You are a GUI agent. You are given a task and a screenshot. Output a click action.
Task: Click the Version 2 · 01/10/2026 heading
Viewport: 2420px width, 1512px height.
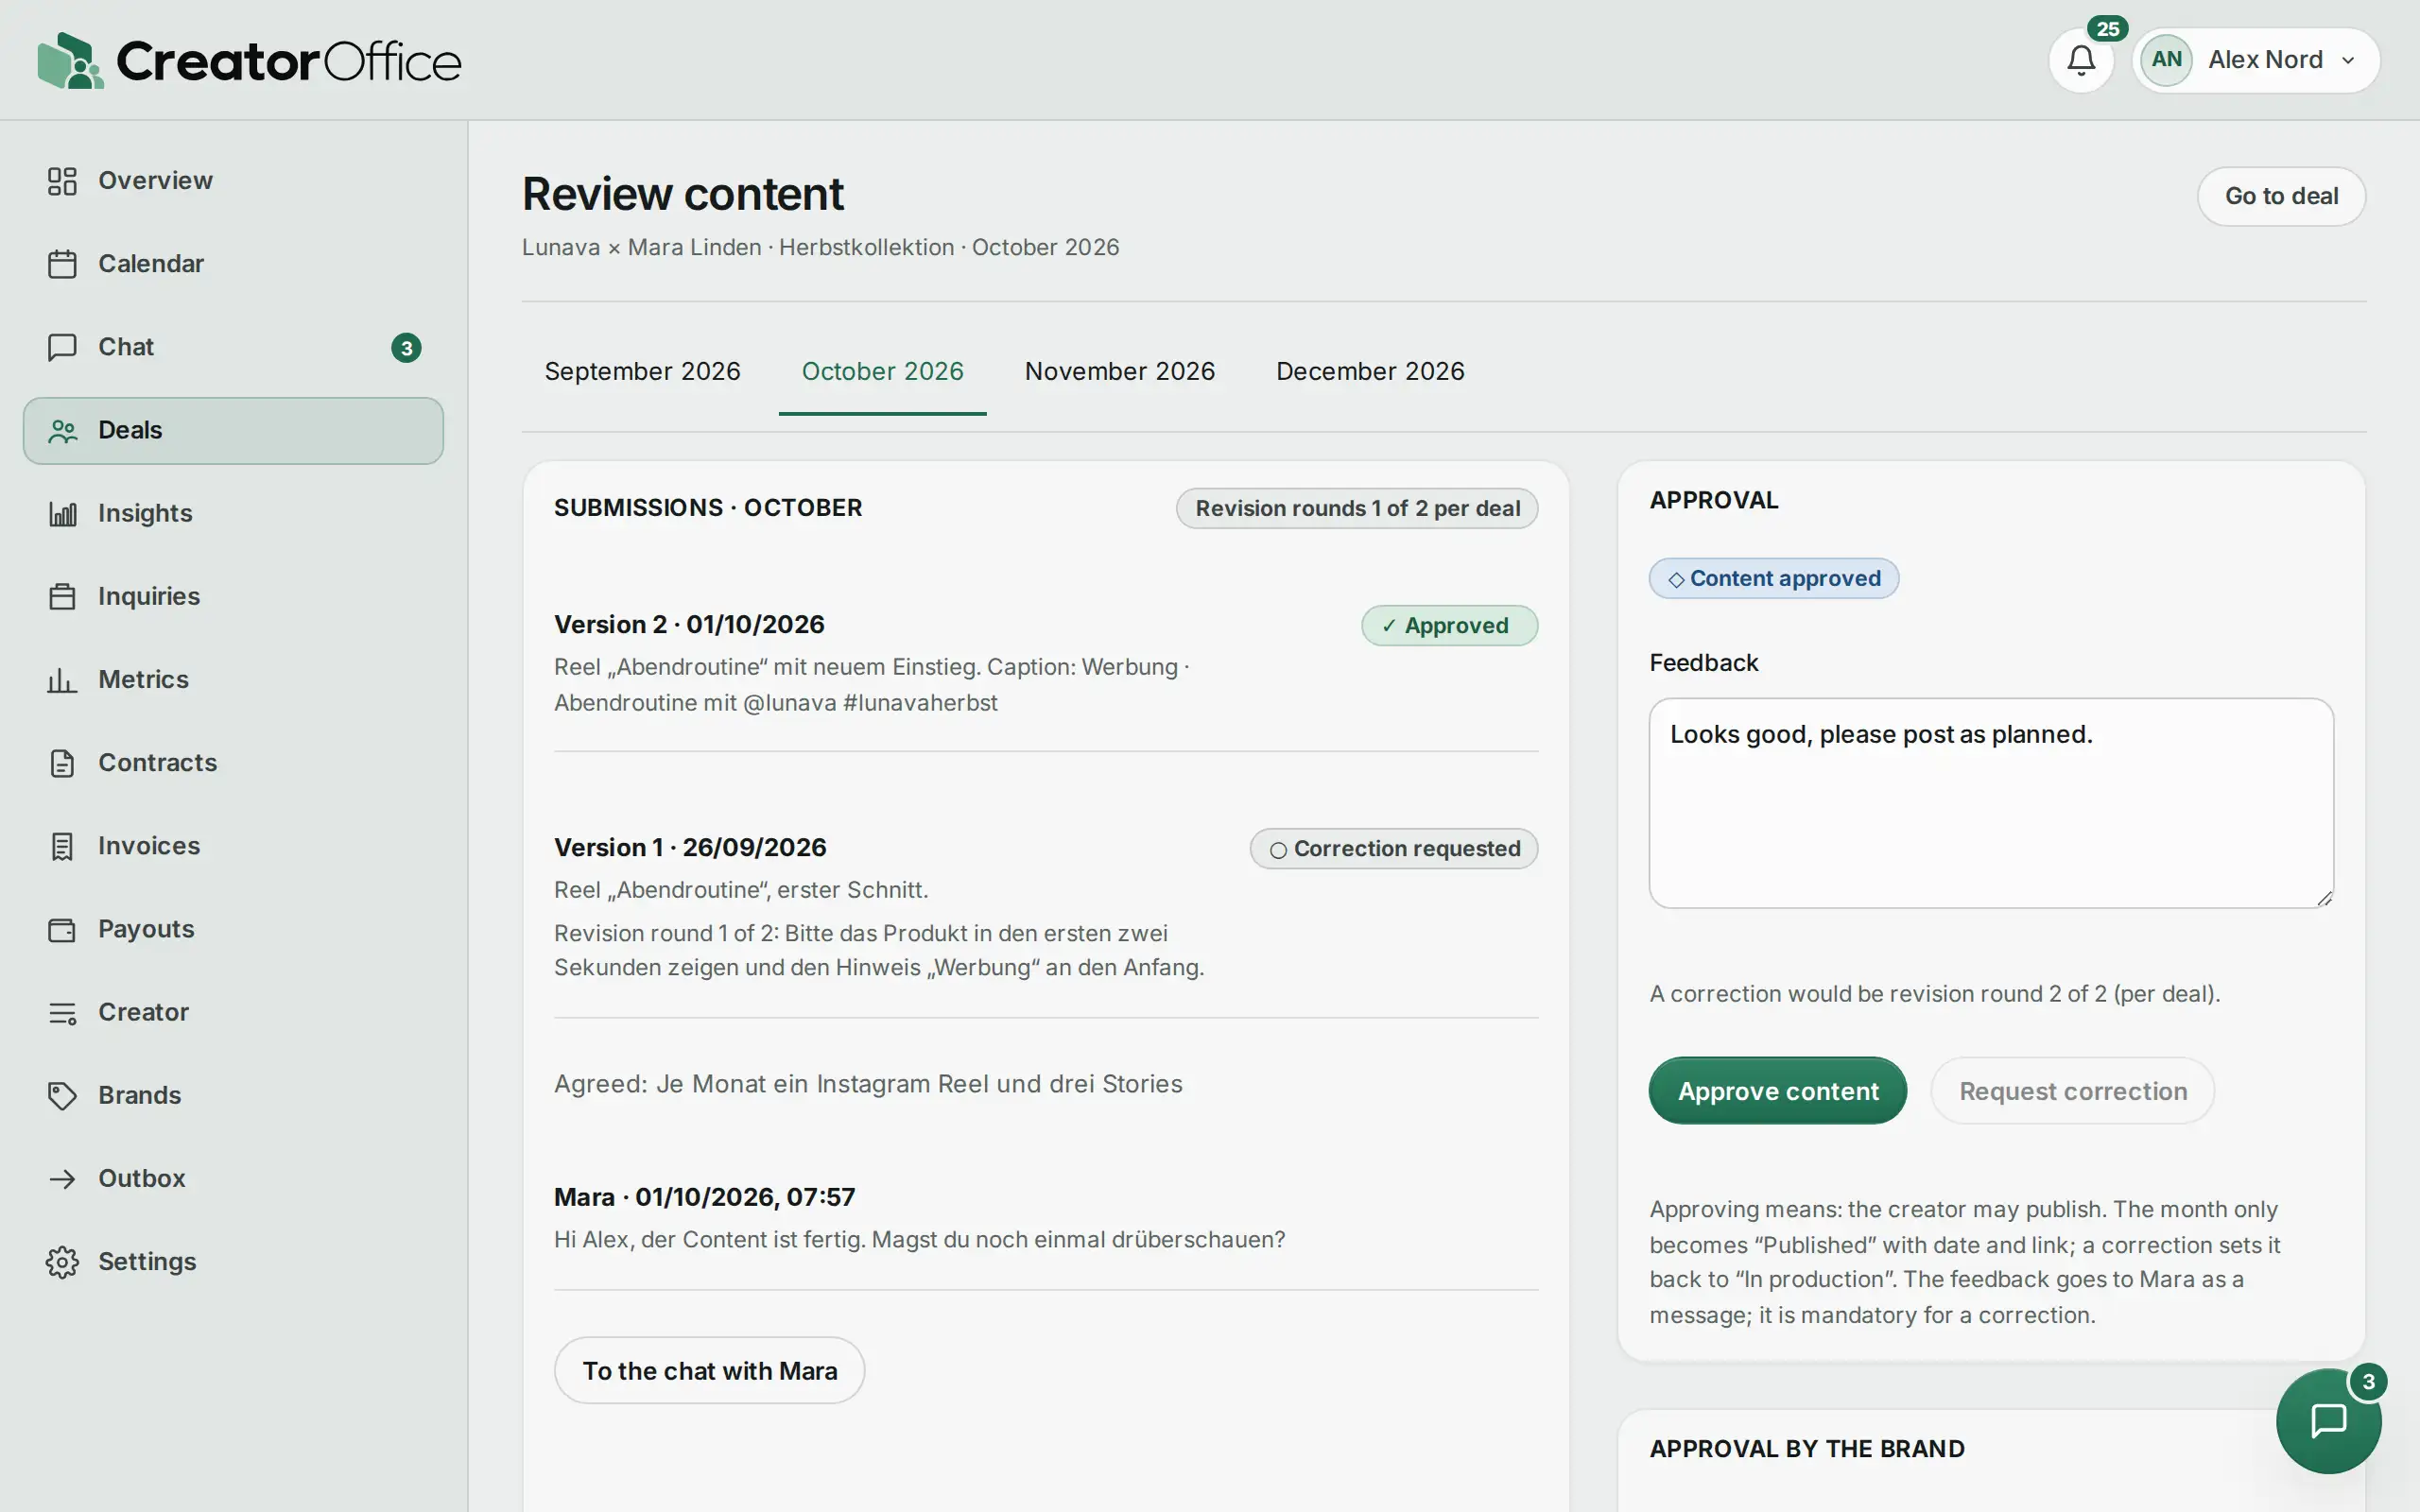tap(689, 624)
